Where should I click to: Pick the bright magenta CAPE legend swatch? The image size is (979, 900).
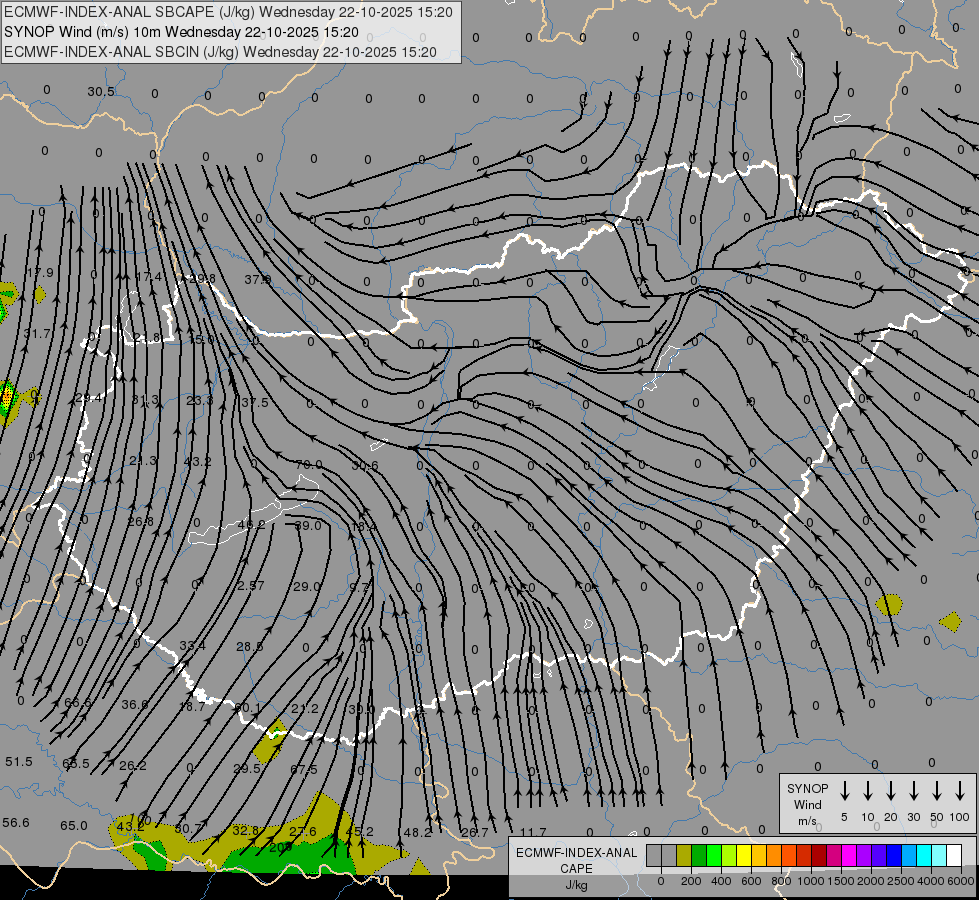[x=849, y=856]
